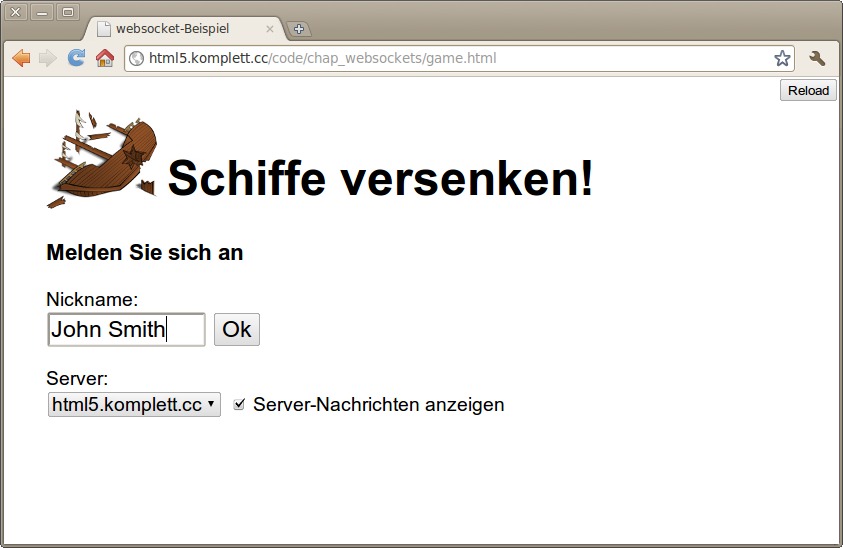Go to the home page icon

(x=104, y=58)
